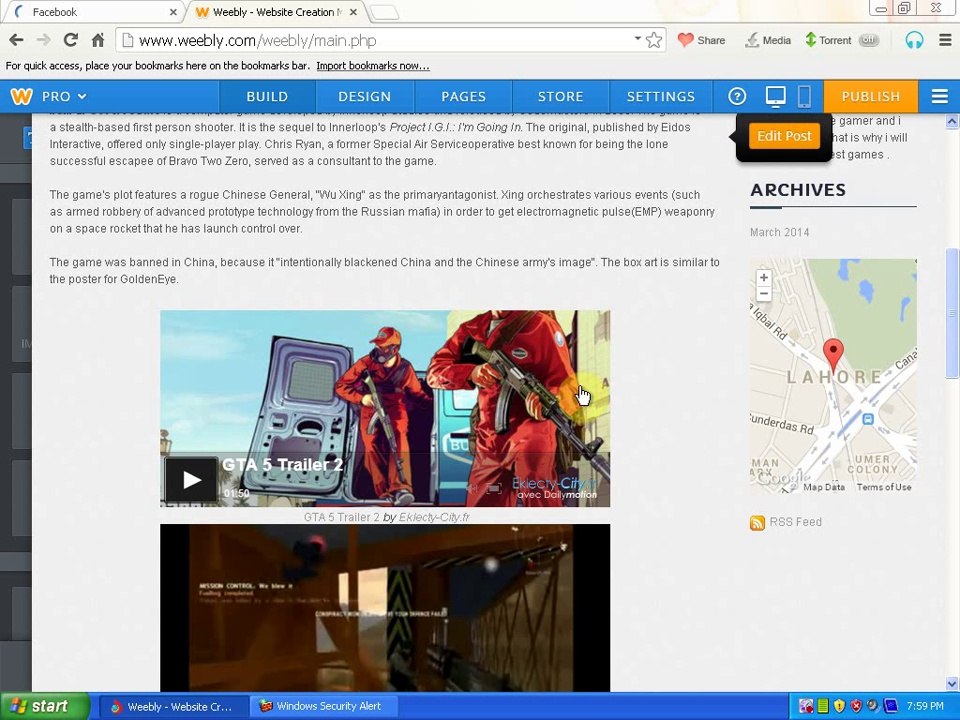This screenshot has width=960, height=720.
Task: Open the SETTINGS tab
Action: click(x=661, y=97)
